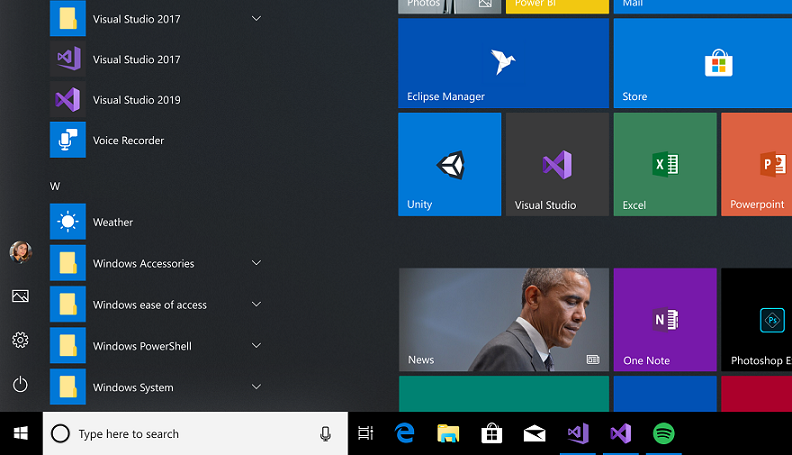This screenshot has height=455, width=792.
Task: Launch the Powerpoint tile
Action: [x=756, y=164]
